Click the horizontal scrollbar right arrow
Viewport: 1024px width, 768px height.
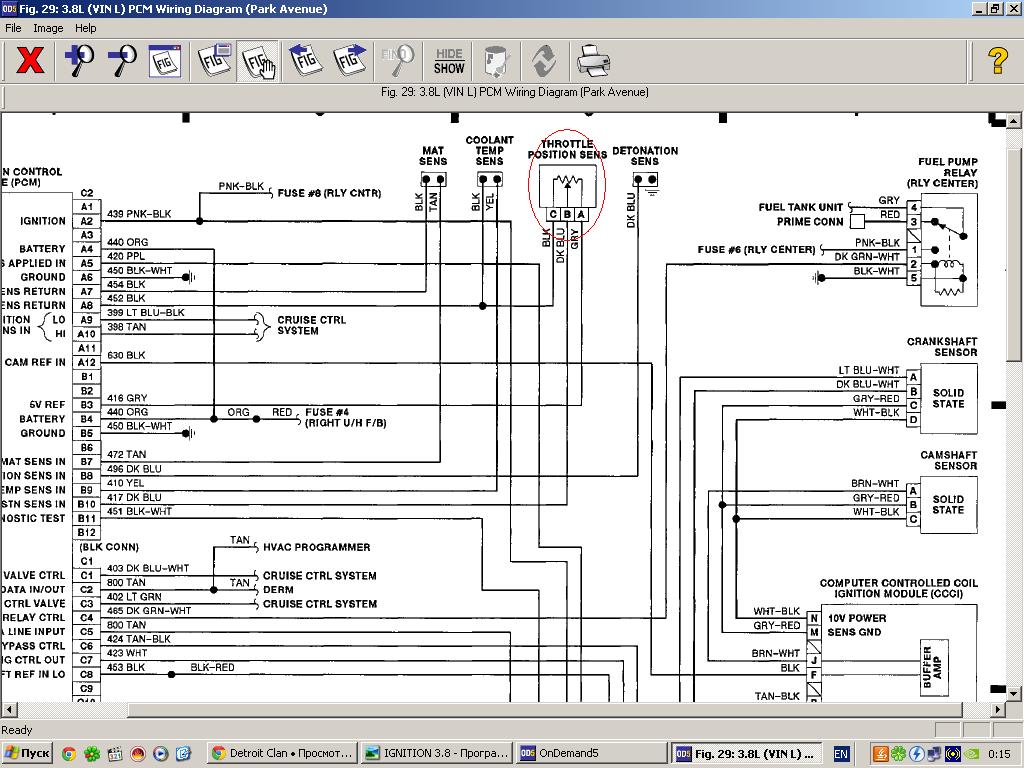[x=997, y=710]
